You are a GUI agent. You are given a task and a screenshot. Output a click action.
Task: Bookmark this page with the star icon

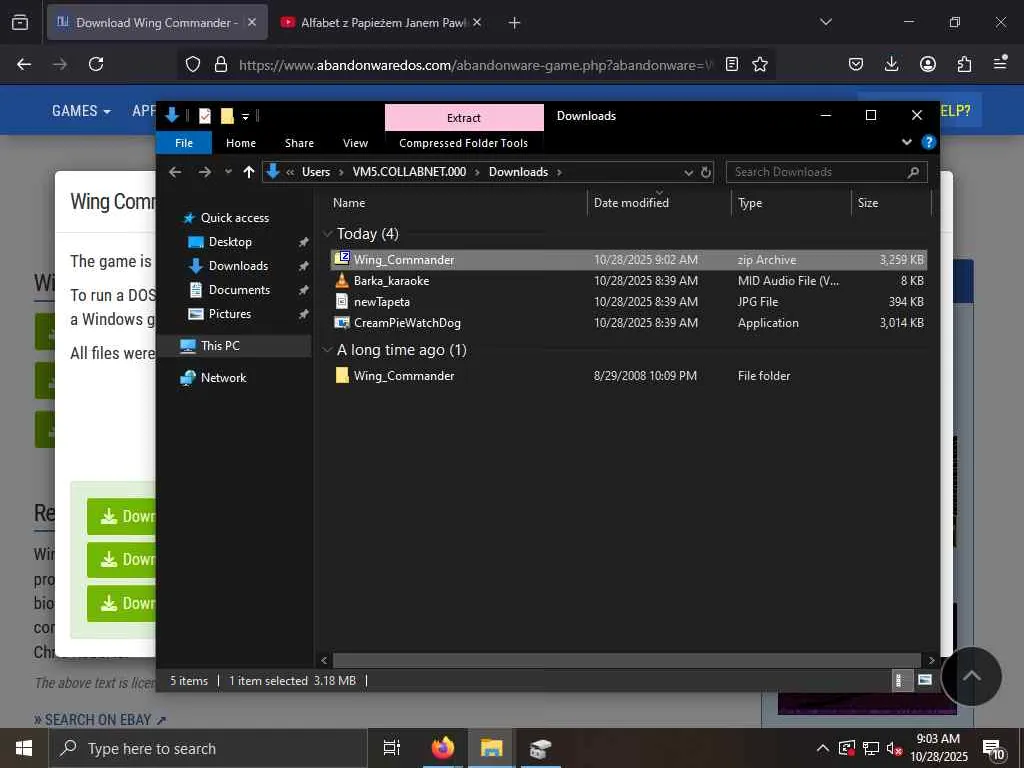point(760,64)
